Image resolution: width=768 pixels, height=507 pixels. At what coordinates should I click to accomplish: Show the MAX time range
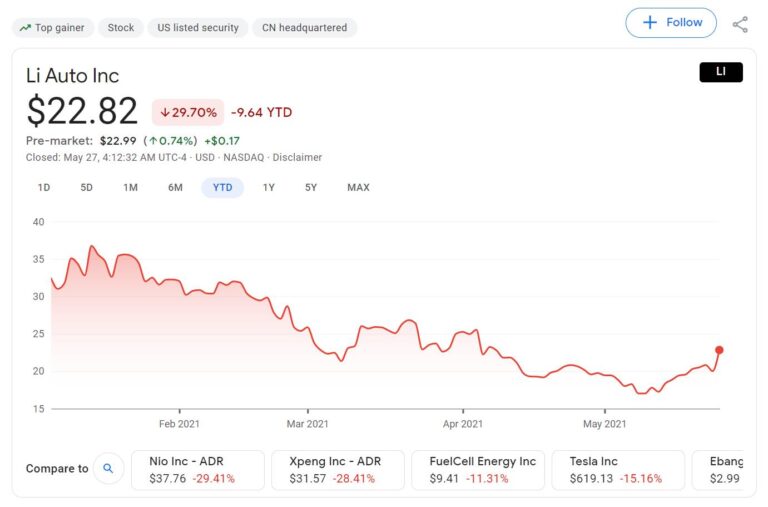358,187
